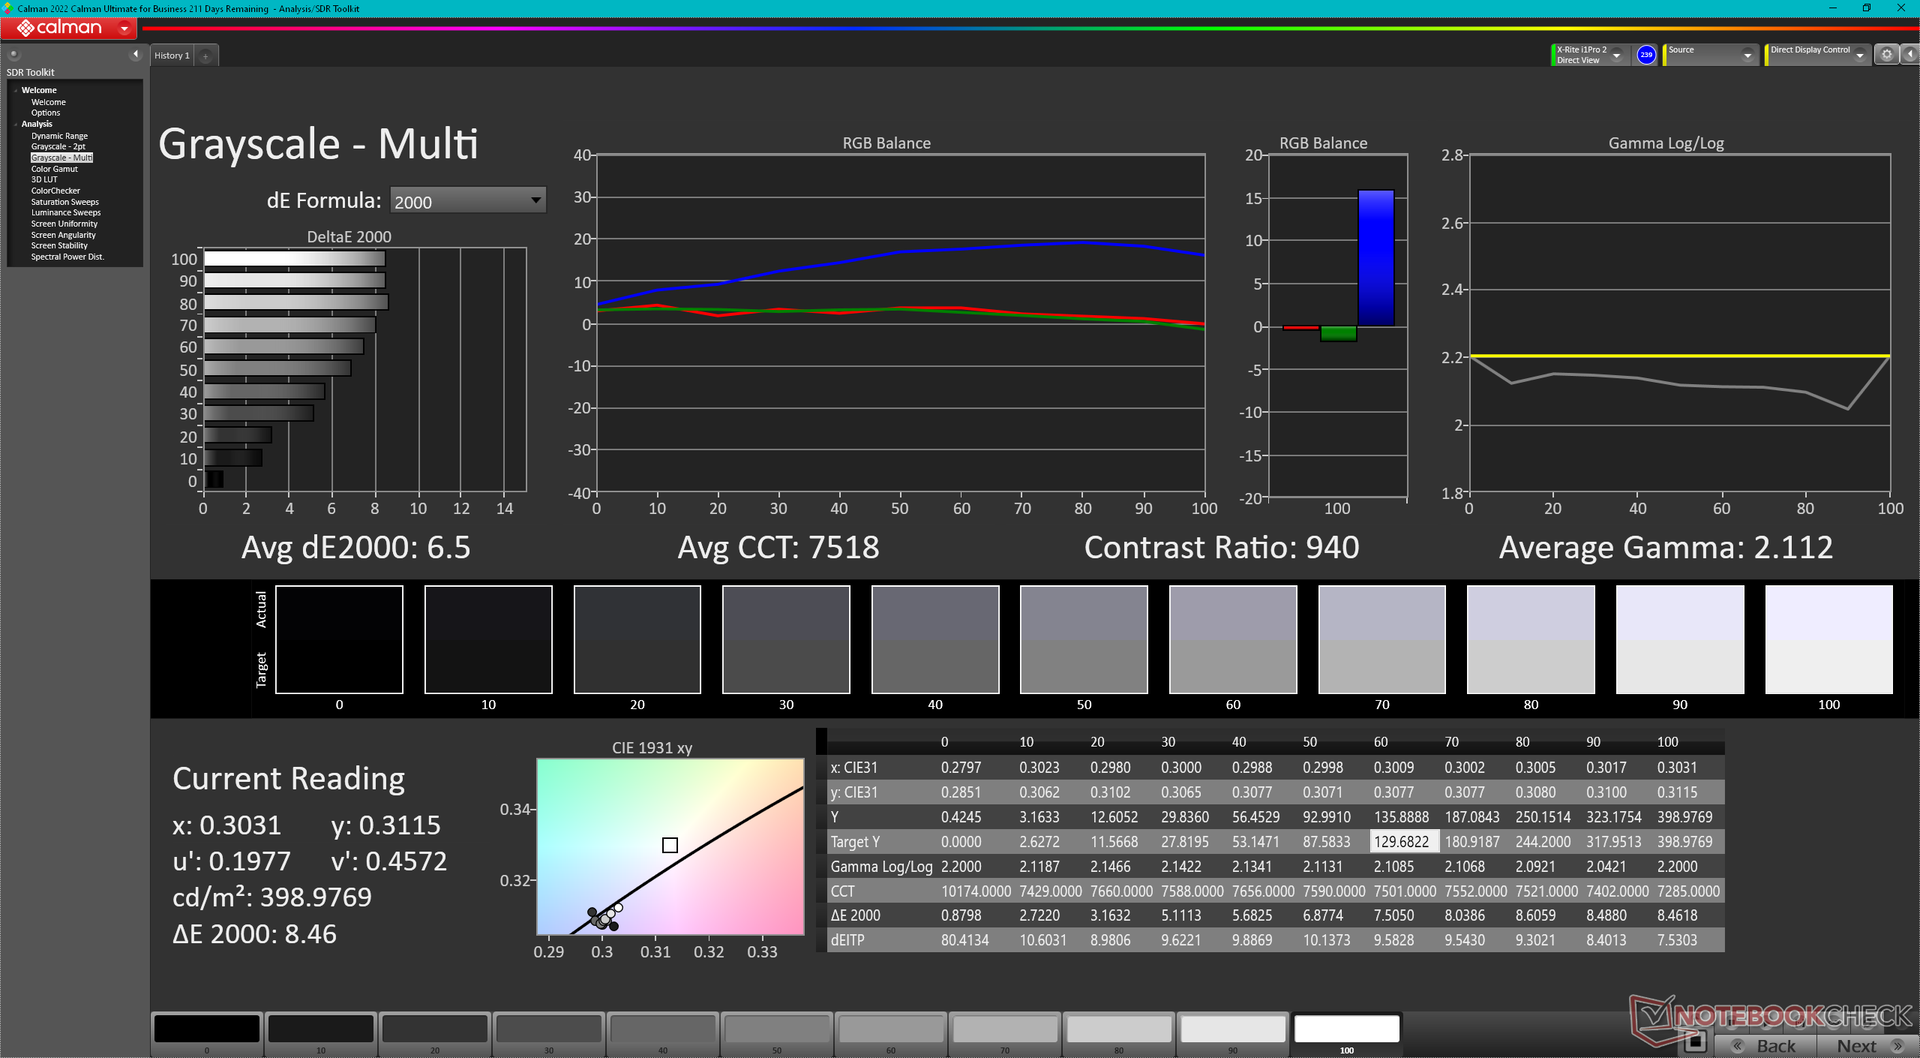This screenshot has height=1058, width=1920.
Task: Click the round pin button atop sidebar
Action: click(14, 55)
